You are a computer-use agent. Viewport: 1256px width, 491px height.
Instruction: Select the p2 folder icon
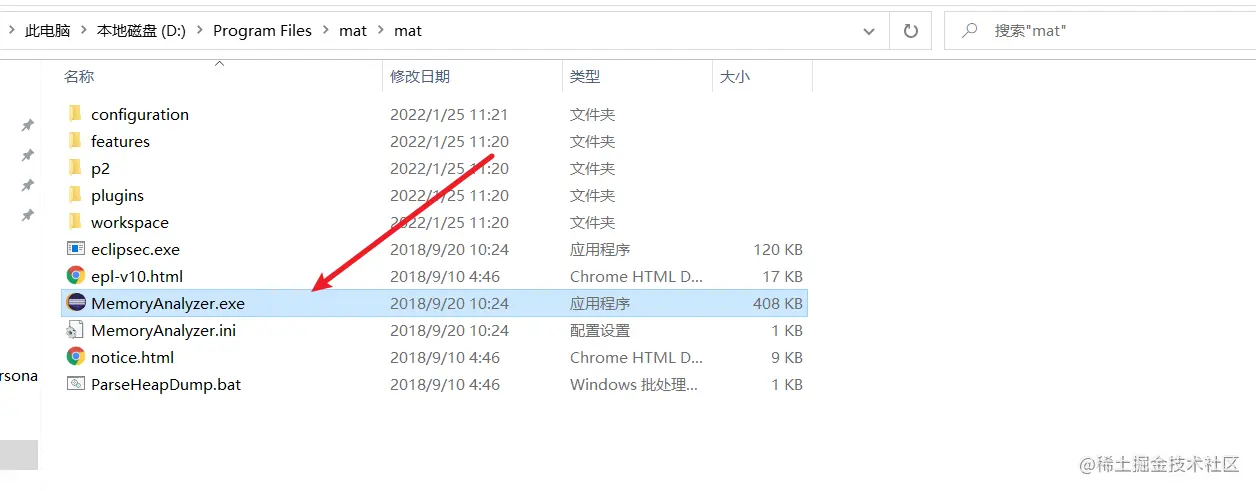(x=75, y=168)
